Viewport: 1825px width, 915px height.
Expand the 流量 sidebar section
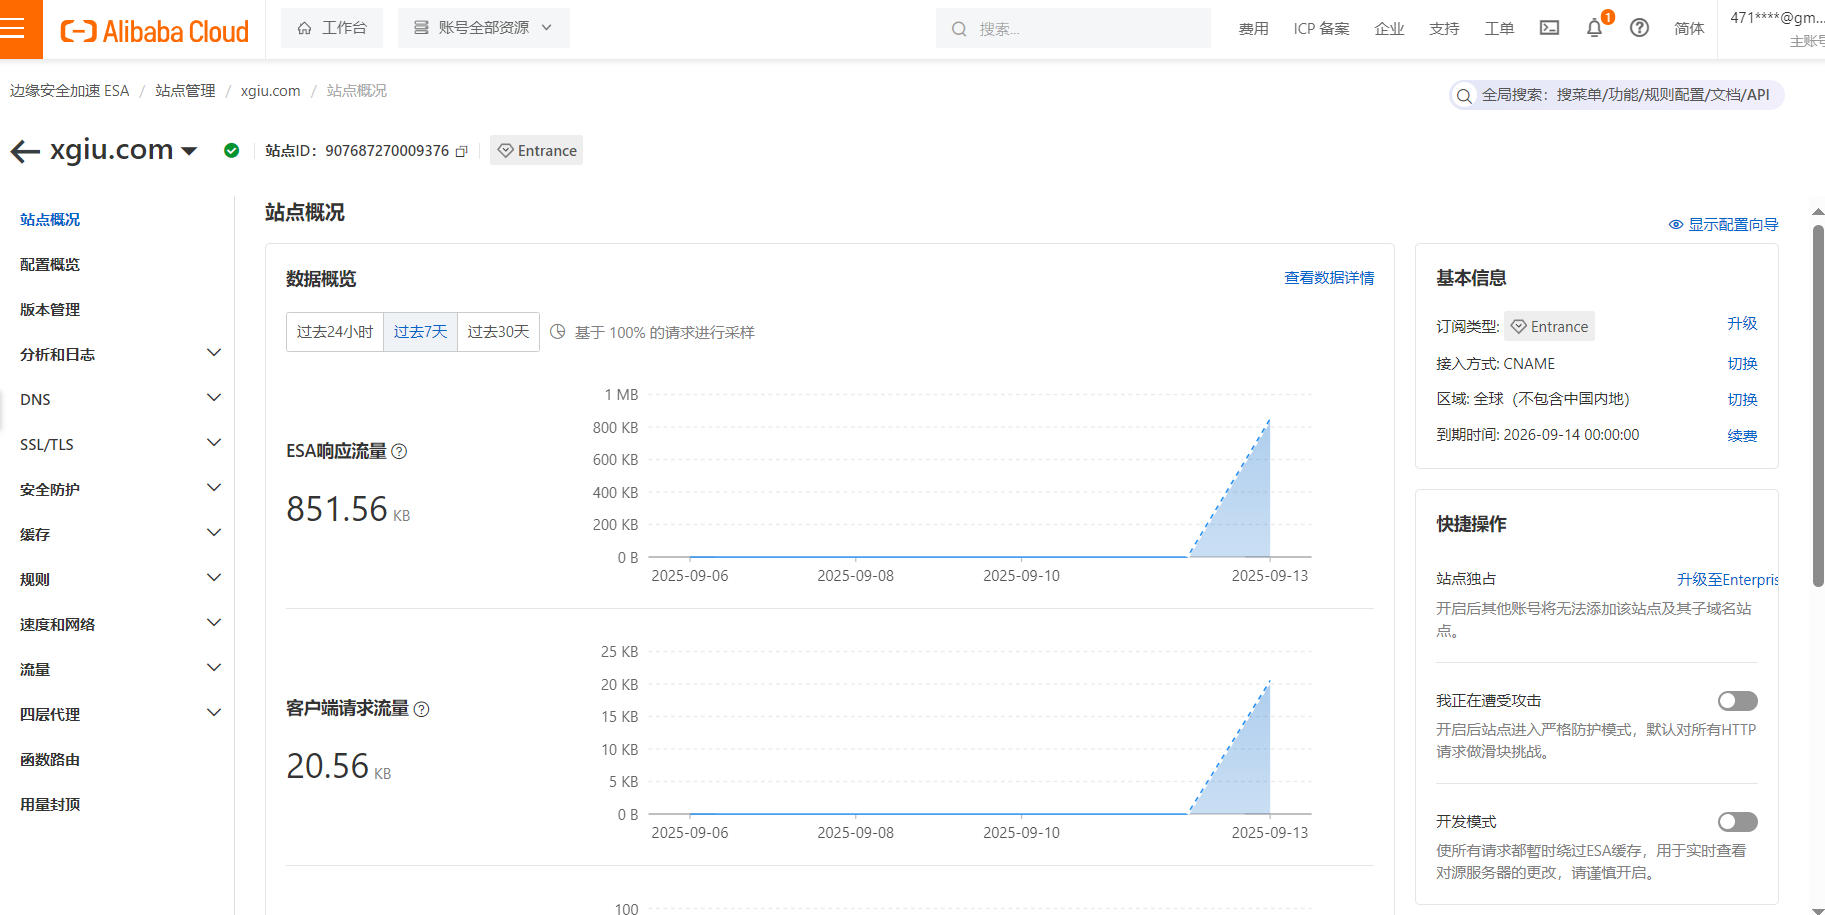(x=120, y=669)
